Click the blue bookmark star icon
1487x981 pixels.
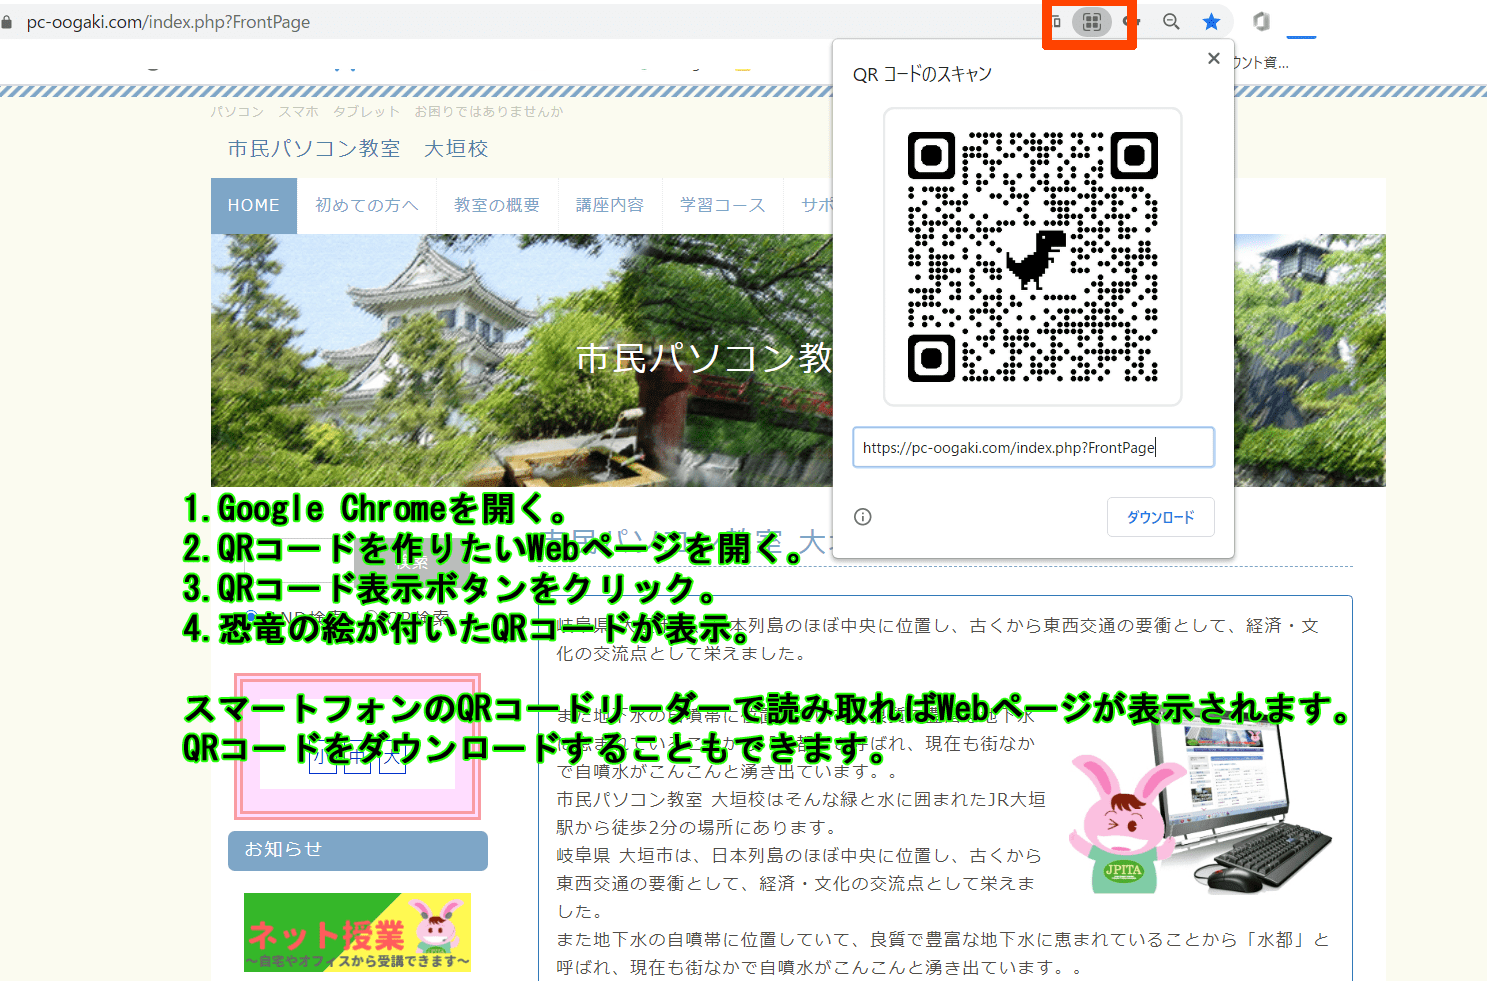1211,22
